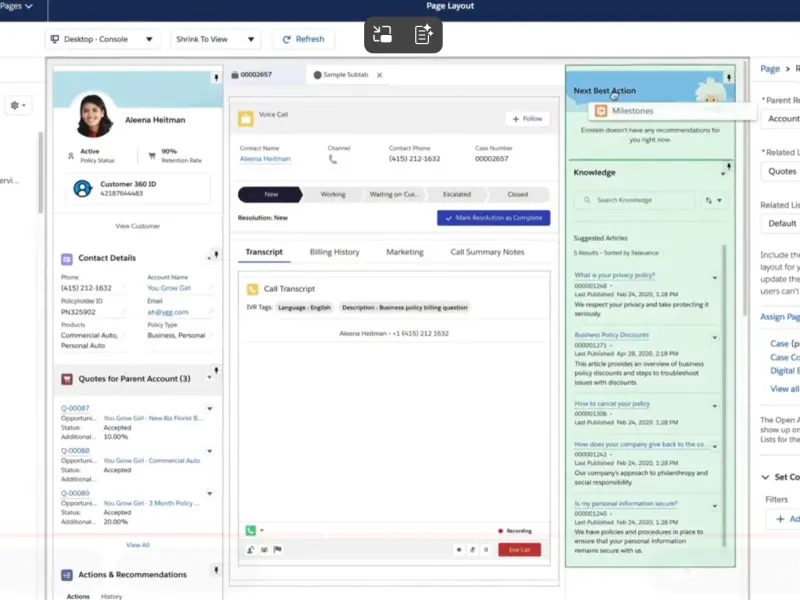Open the Aleena Heitman contact name link

(x=265, y=159)
